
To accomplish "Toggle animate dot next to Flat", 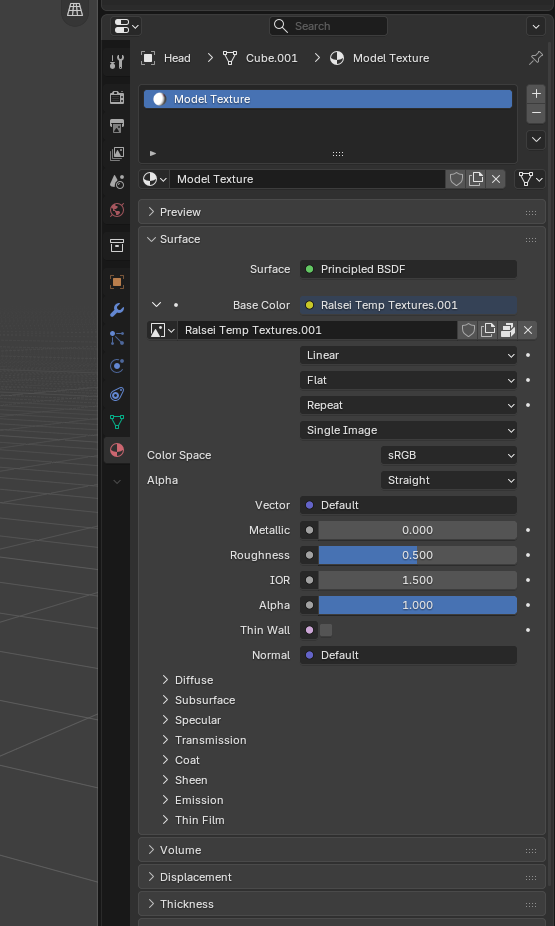I will click(x=528, y=380).
